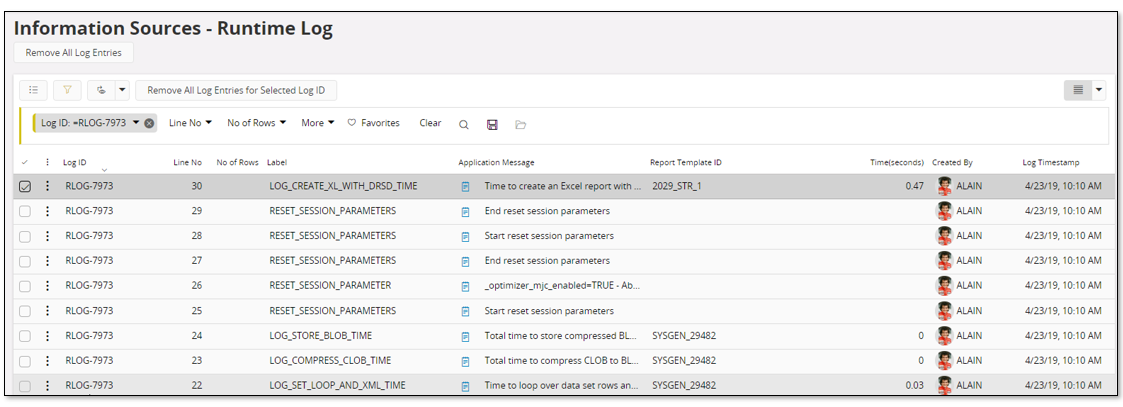Click Clear in the filter bar
This screenshot has width=1123, height=407.
(430, 123)
